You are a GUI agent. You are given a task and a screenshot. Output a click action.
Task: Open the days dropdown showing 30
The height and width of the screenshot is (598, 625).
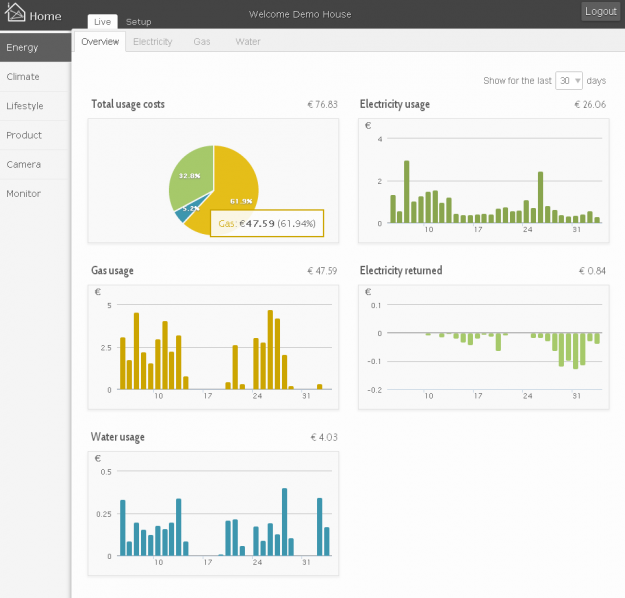[570, 80]
